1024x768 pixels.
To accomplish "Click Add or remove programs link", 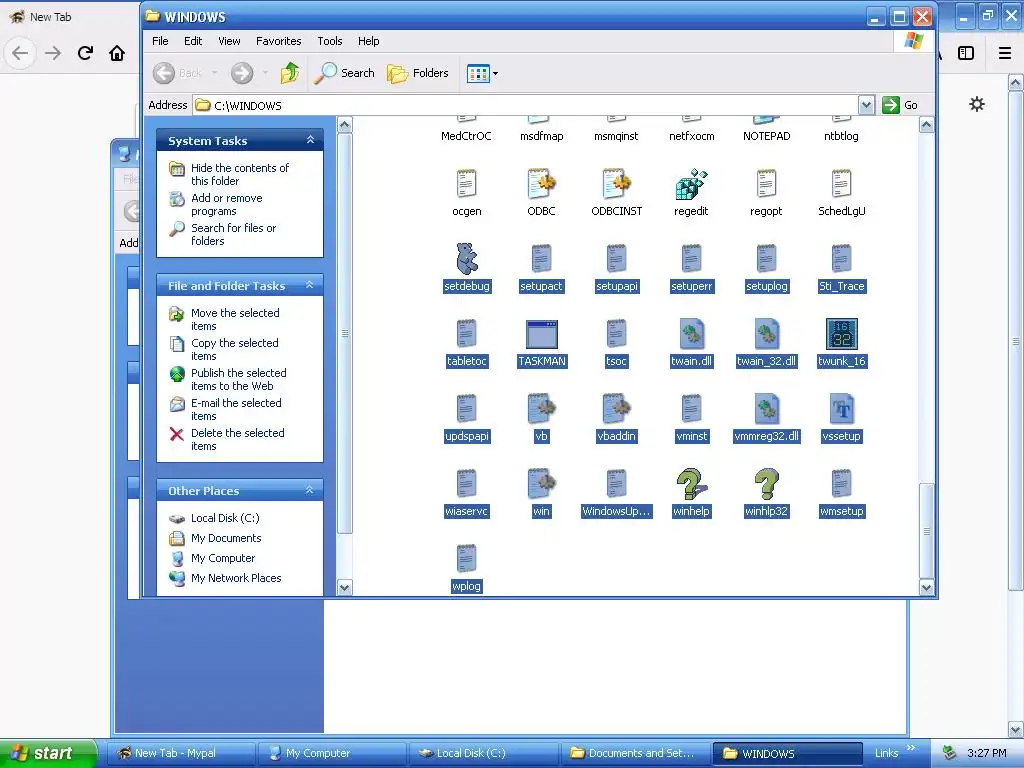I will click(227, 204).
